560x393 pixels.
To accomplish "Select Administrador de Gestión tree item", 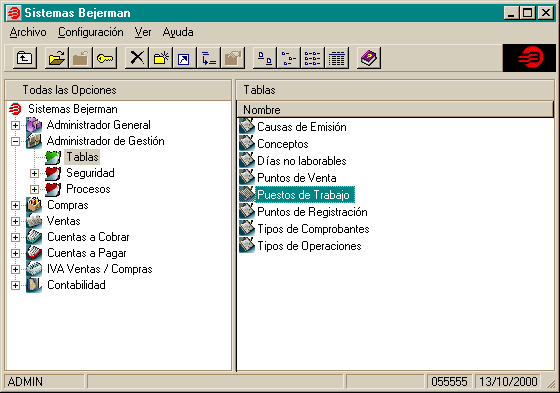I will (105, 141).
